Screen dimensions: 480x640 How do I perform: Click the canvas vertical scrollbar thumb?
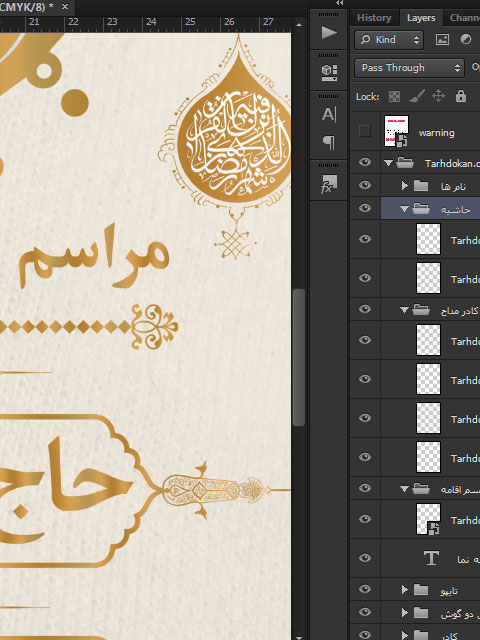(299, 358)
